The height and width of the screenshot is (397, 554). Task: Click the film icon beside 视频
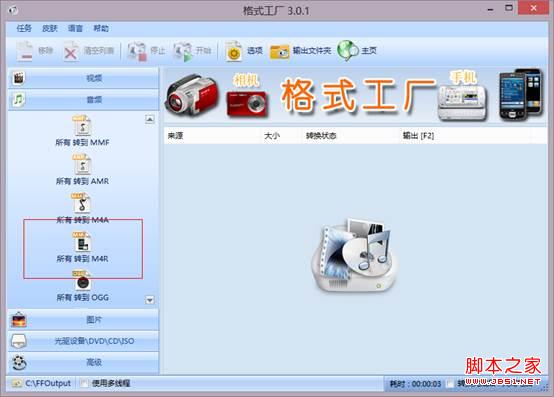pos(18,78)
